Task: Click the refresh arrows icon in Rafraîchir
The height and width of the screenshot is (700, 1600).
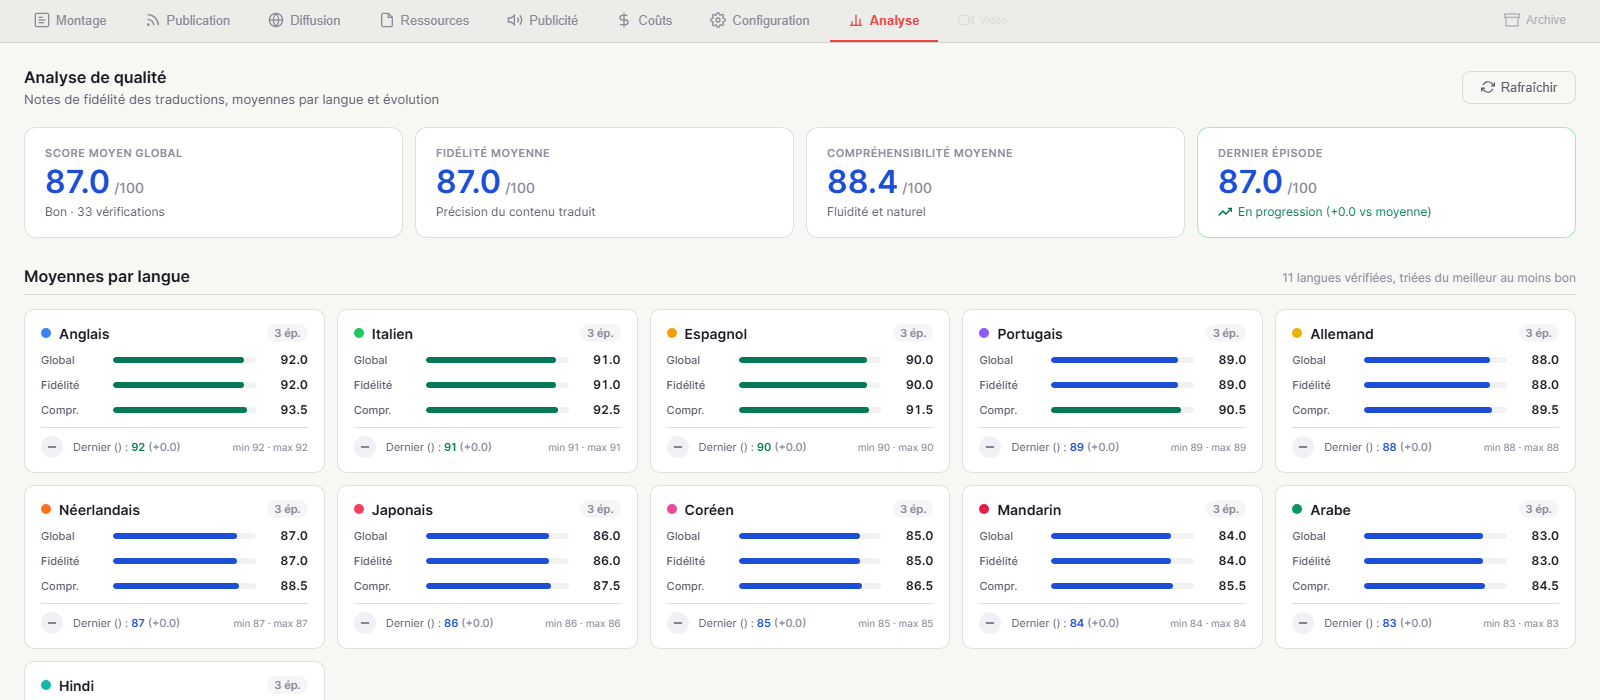Action: (x=1488, y=87)
